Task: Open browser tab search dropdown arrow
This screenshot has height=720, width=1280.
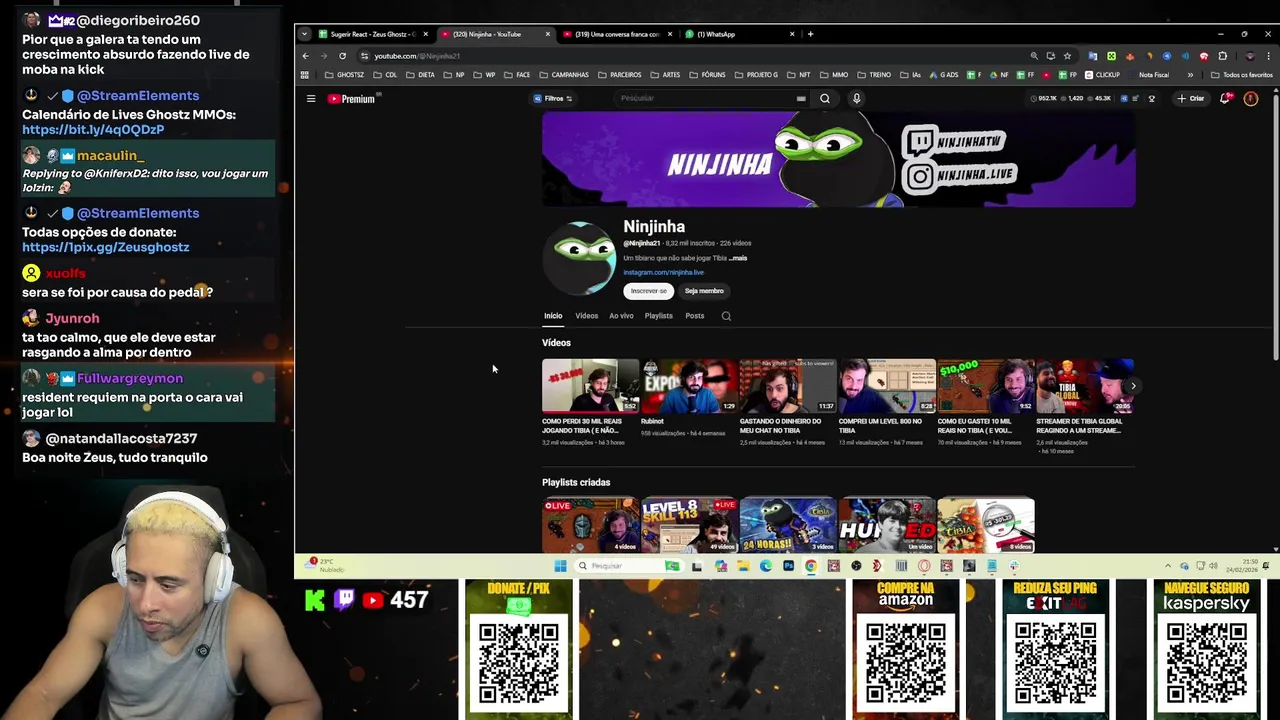Action: 304,34
